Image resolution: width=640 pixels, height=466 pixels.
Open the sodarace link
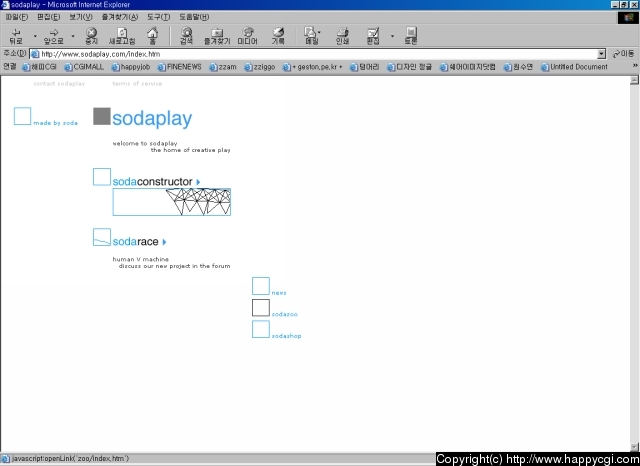136,242
